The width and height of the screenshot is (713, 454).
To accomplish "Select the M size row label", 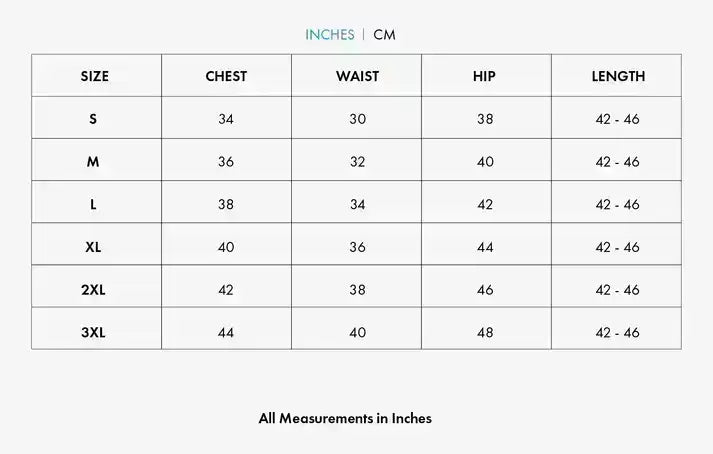I will click(93, 162).
